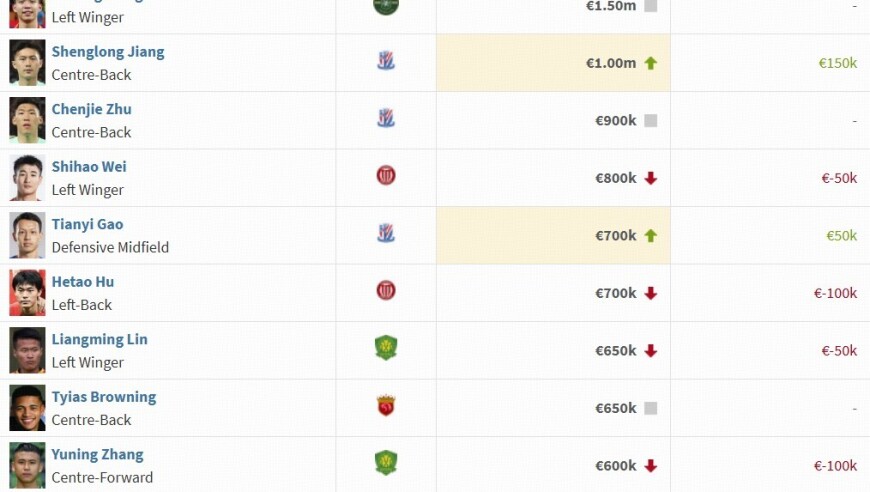870x492 pixels.
Task: Click Tianyi Gao portrait thumbnail
Action: [x=28, y=235]
